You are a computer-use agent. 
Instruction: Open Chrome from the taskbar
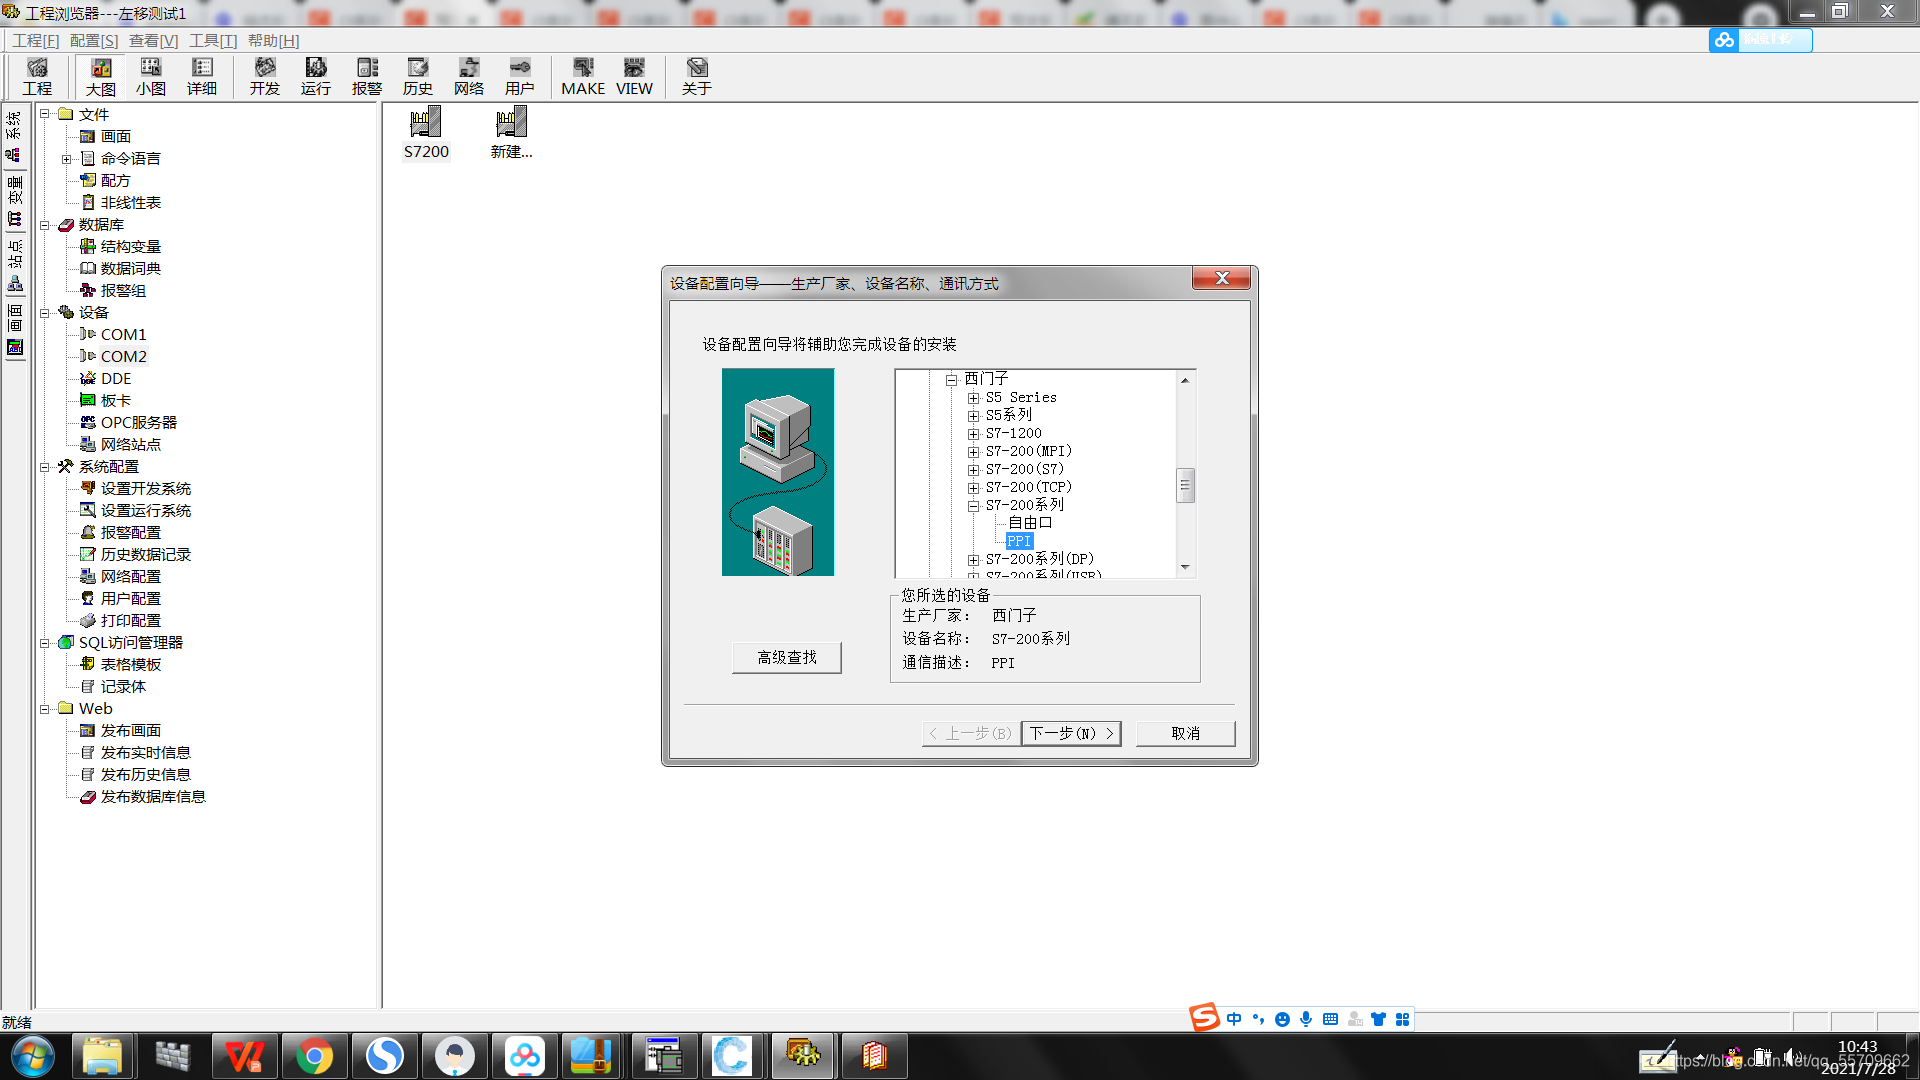[x=314, y=1056]
